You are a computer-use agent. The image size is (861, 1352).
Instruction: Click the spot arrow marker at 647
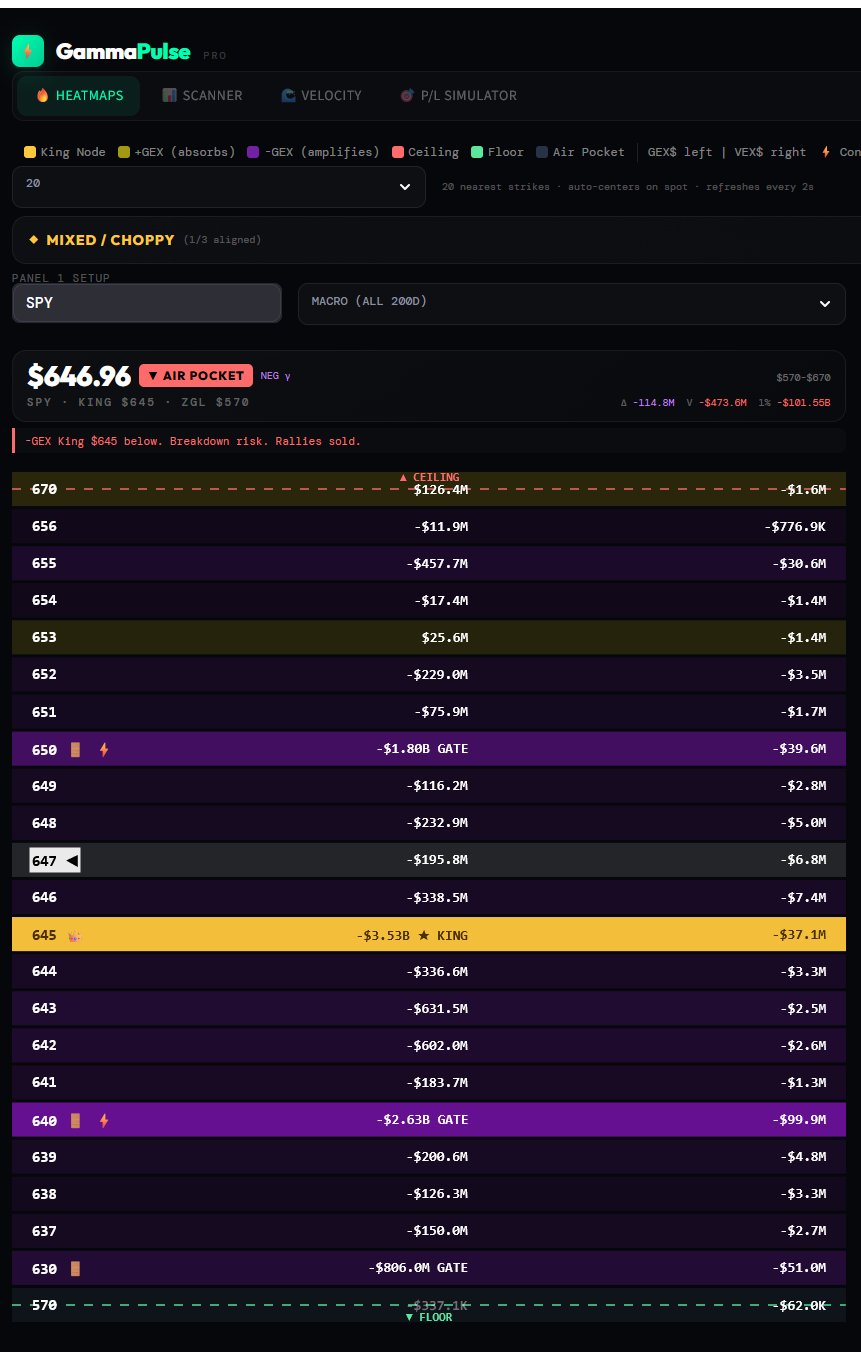72,860
